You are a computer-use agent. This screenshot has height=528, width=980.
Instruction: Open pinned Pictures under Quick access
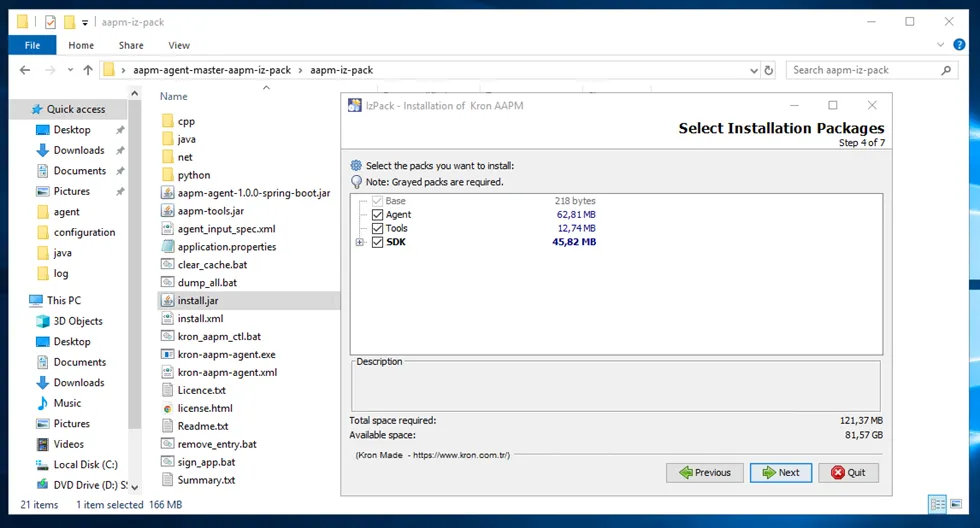point(71,191)
